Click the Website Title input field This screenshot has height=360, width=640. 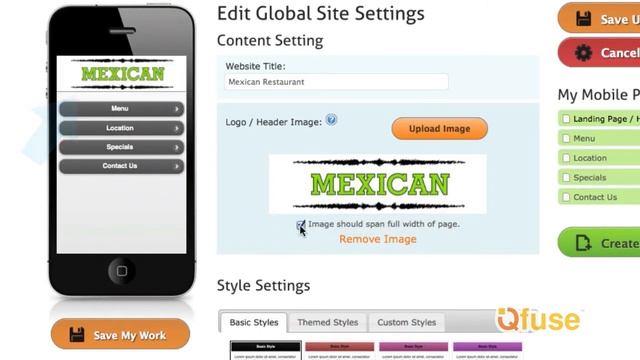336,82
